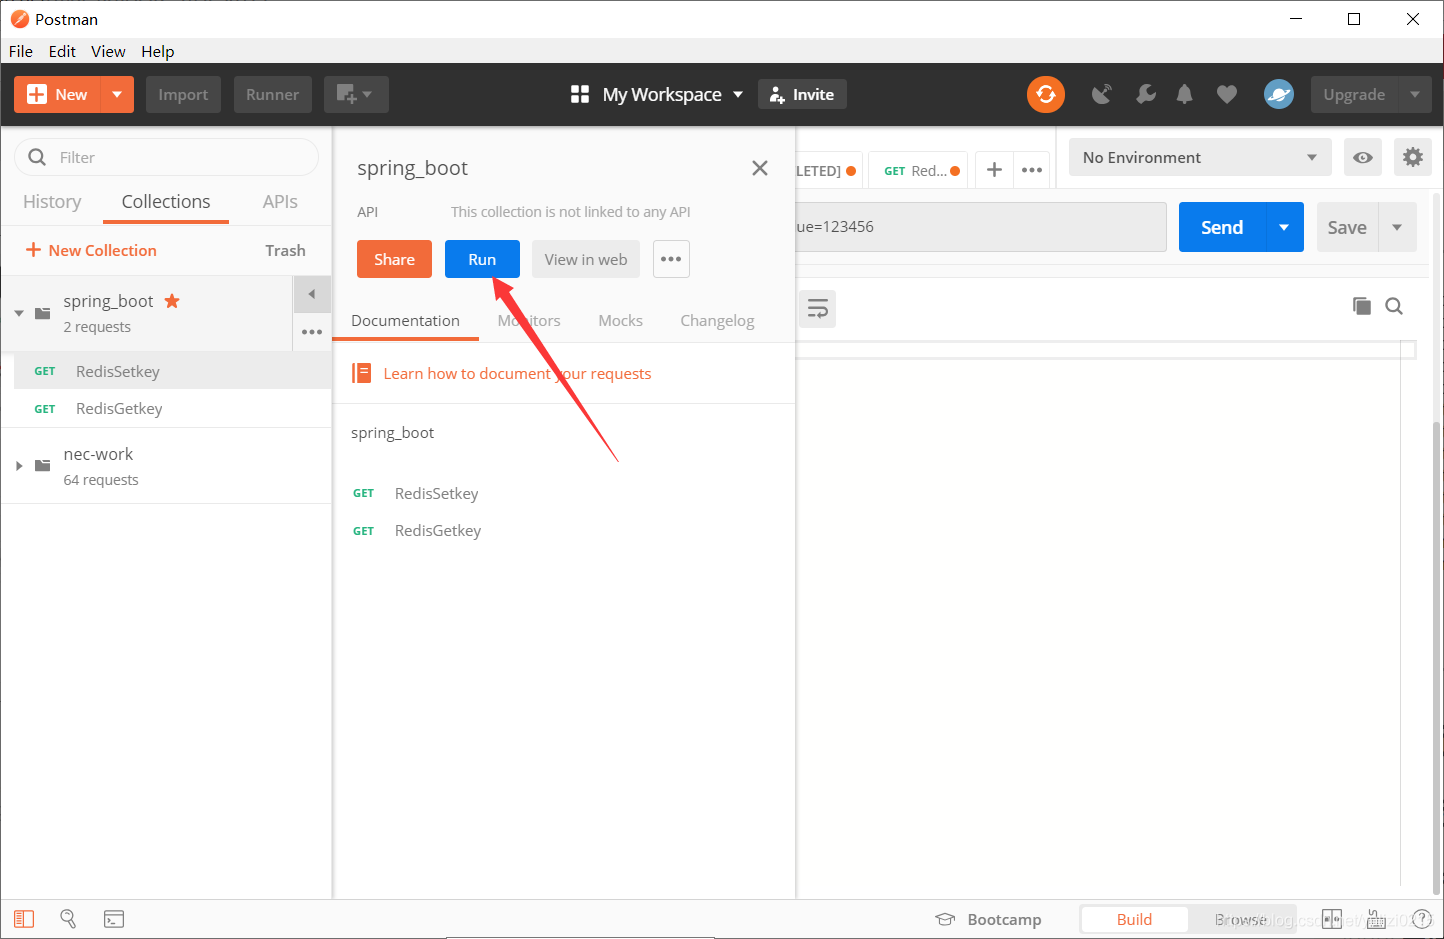Select the RedisGetkey request in sidebar
Viewport: 1444px width, 939px height.
pos(119,408)
